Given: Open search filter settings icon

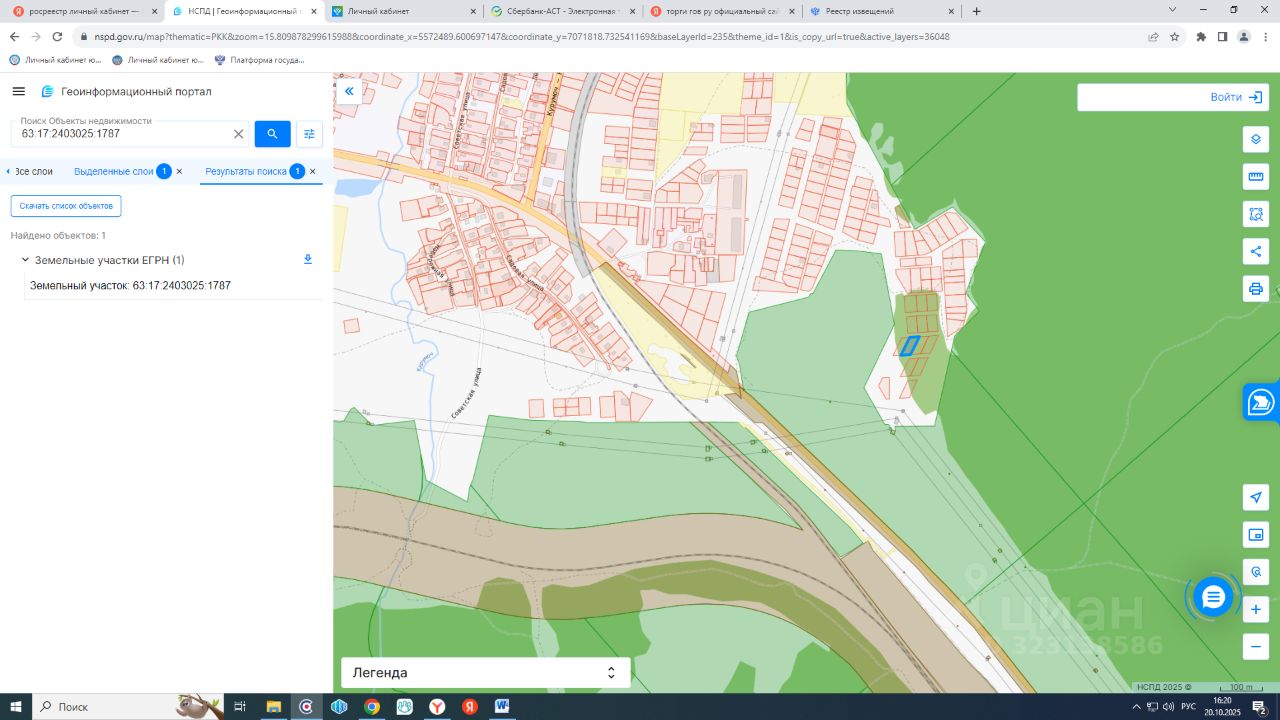Looking at the screenshot, I should 309,134.
